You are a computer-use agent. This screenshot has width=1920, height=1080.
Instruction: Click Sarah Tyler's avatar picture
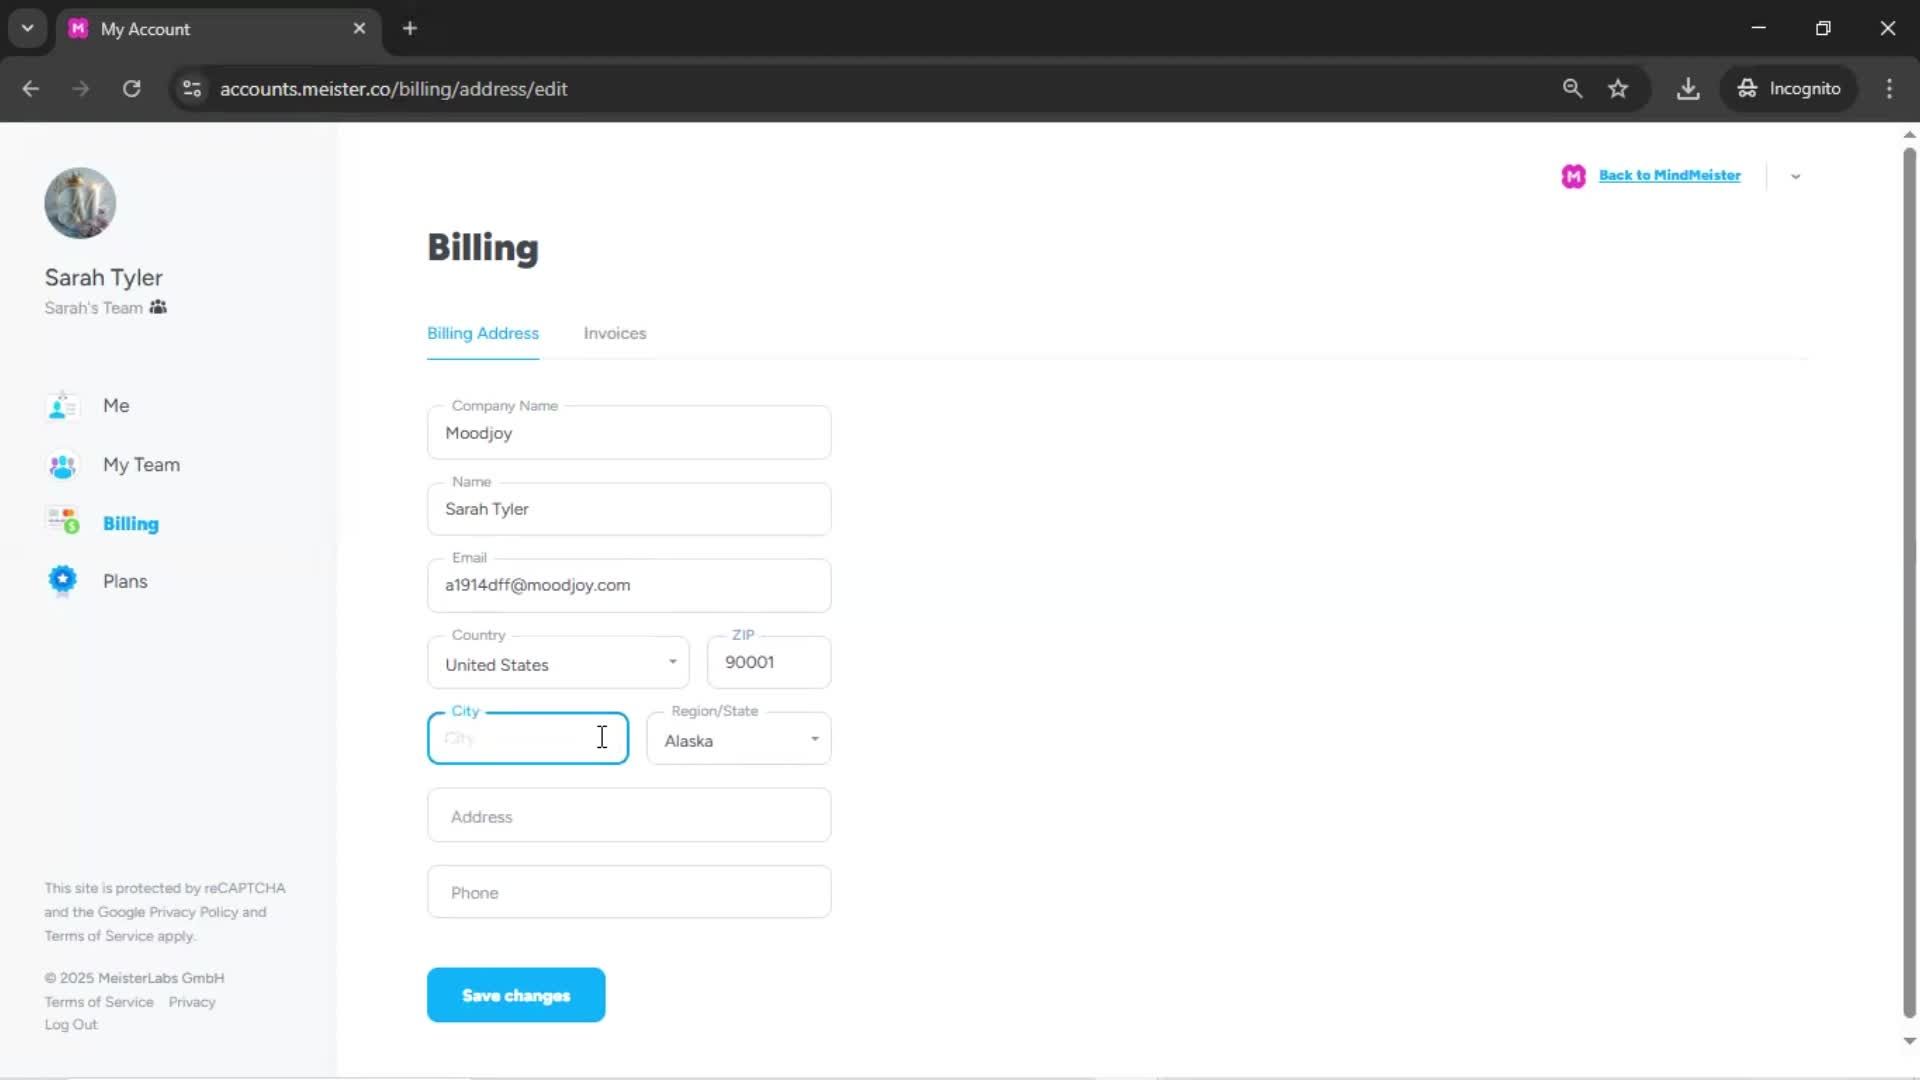(x=80, y=203)
